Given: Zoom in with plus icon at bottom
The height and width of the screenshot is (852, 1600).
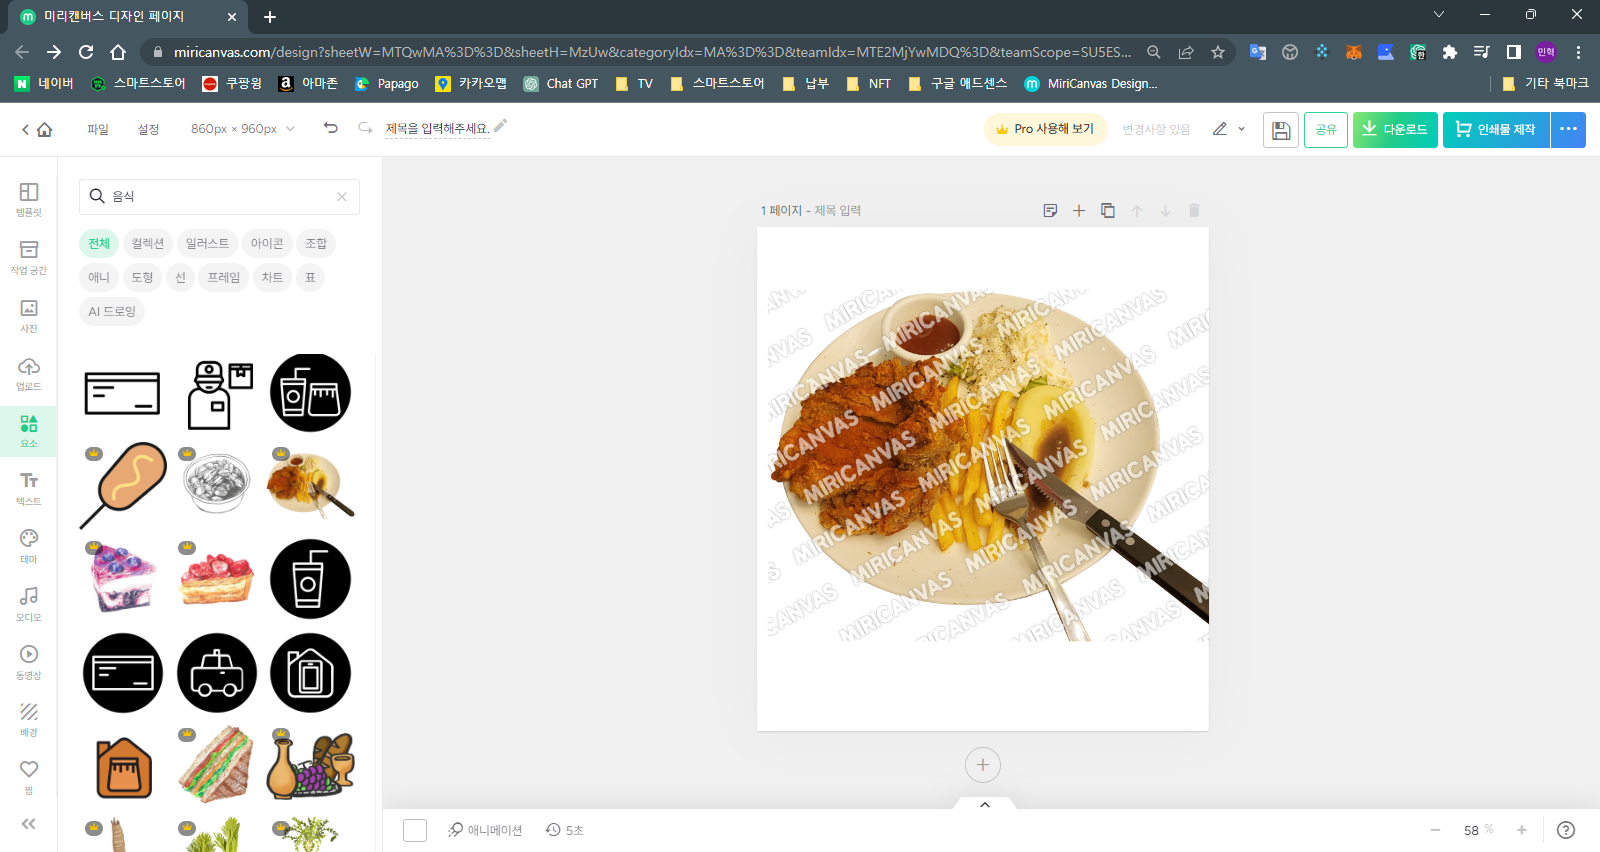Looking at the screenshot, I should 1522,830.
